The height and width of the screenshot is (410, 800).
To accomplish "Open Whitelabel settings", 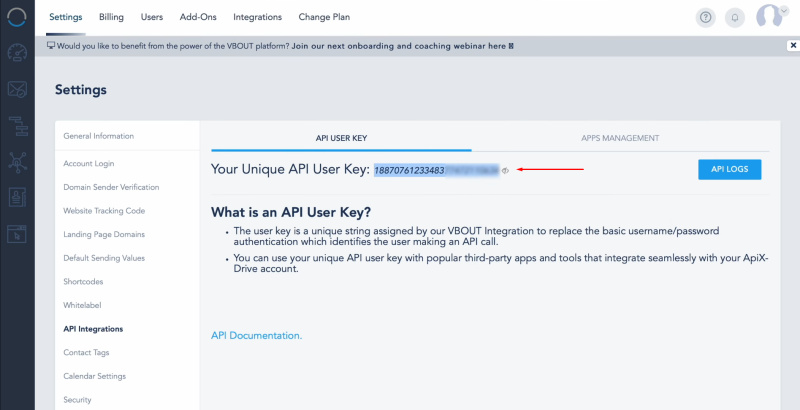I will (x=82, y=305).
